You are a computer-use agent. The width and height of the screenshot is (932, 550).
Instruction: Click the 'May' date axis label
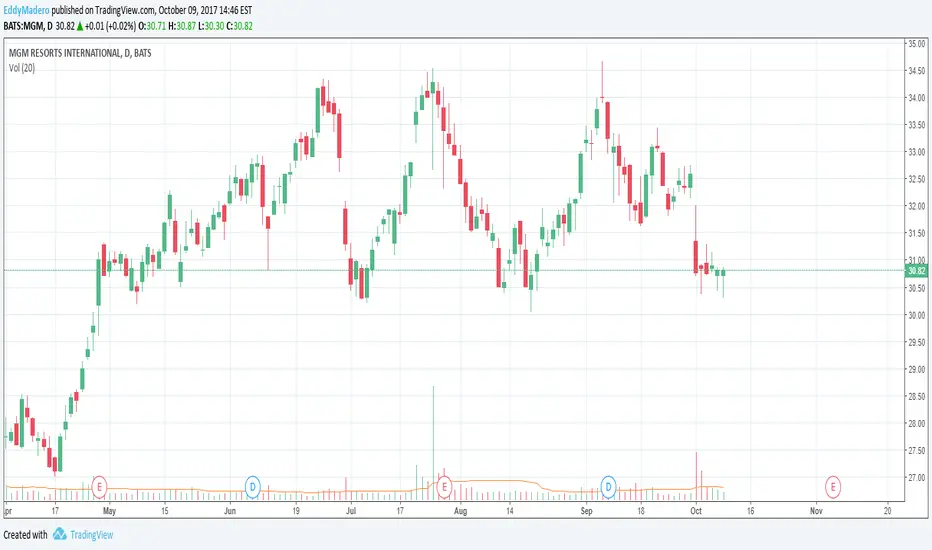109,511
